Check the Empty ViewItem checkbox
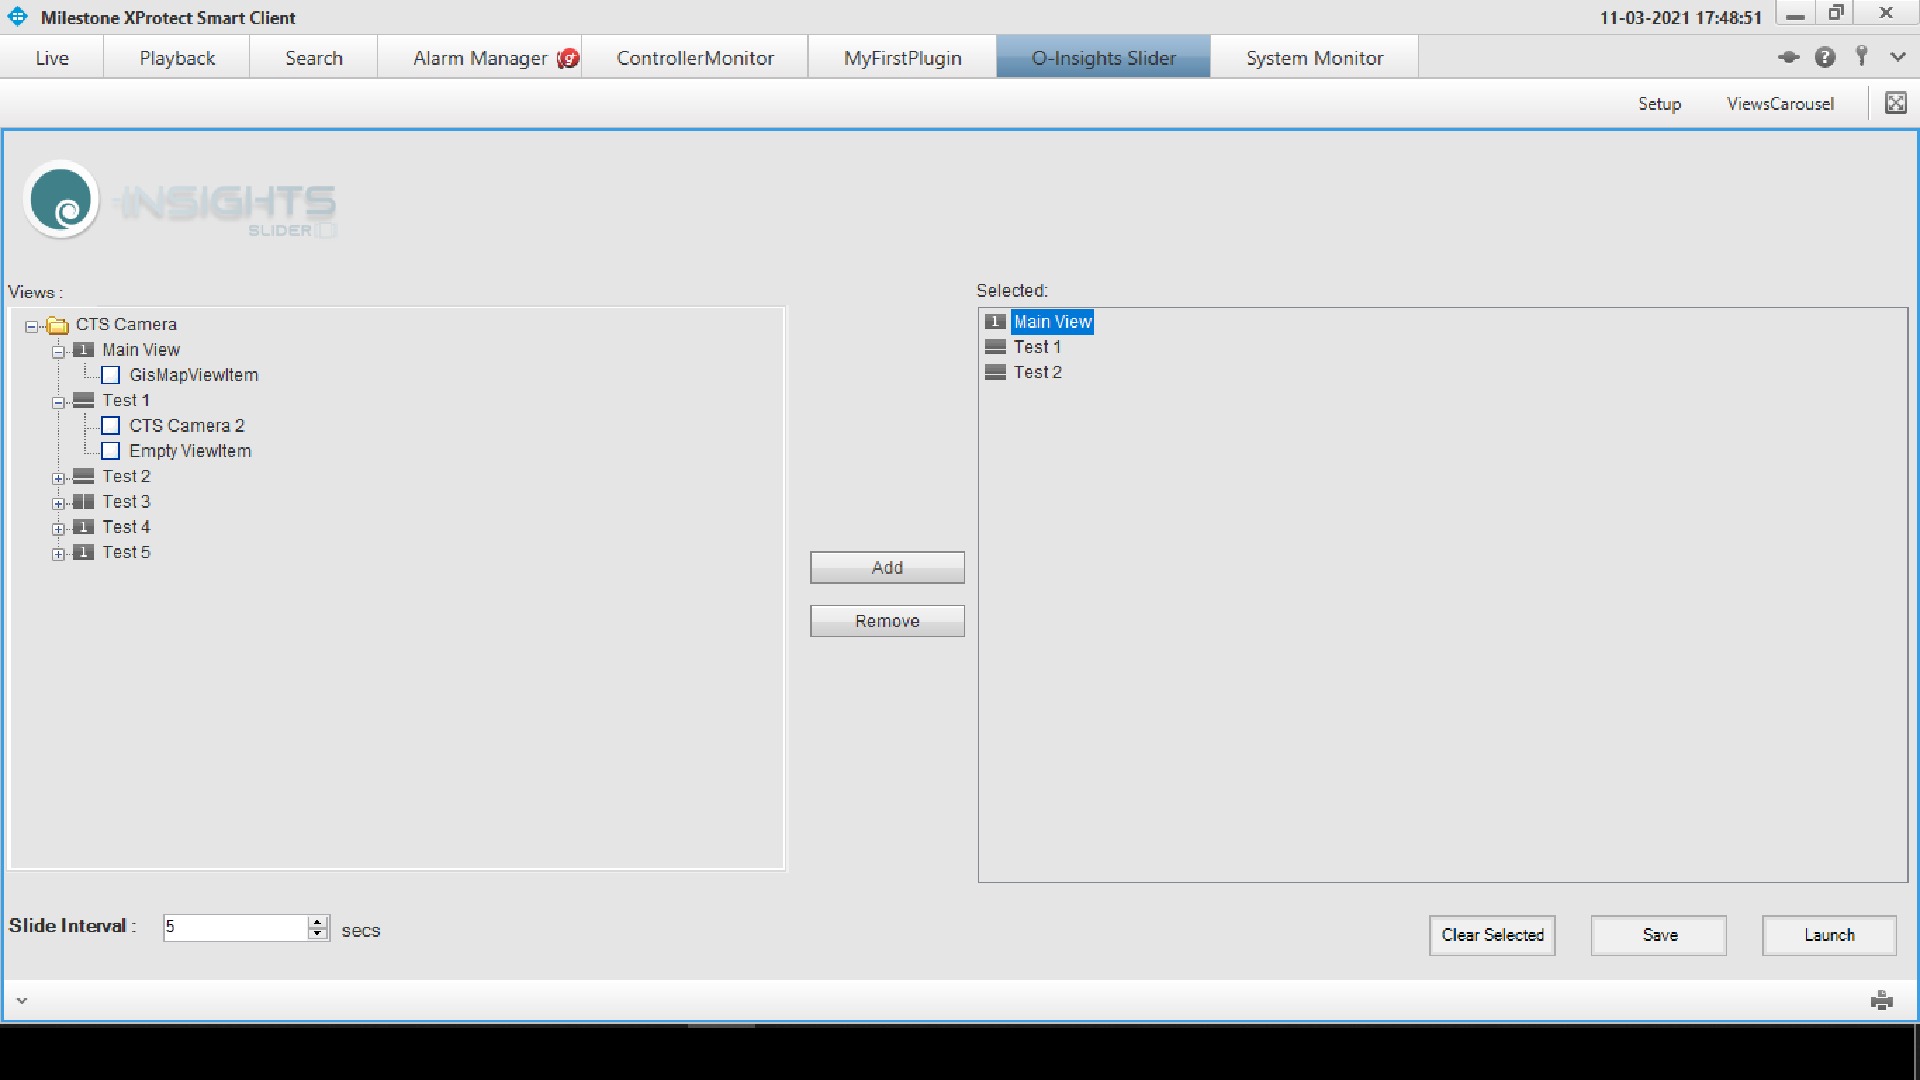Image resolution: width=1920 pixels, height=1080 pixels. coord(111,451)
